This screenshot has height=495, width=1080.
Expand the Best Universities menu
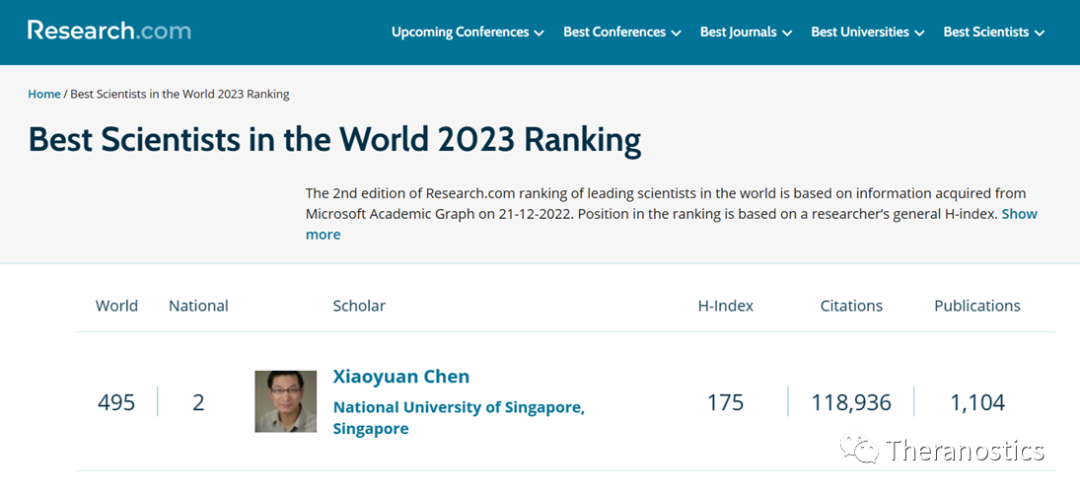click(x=867, y=32)
